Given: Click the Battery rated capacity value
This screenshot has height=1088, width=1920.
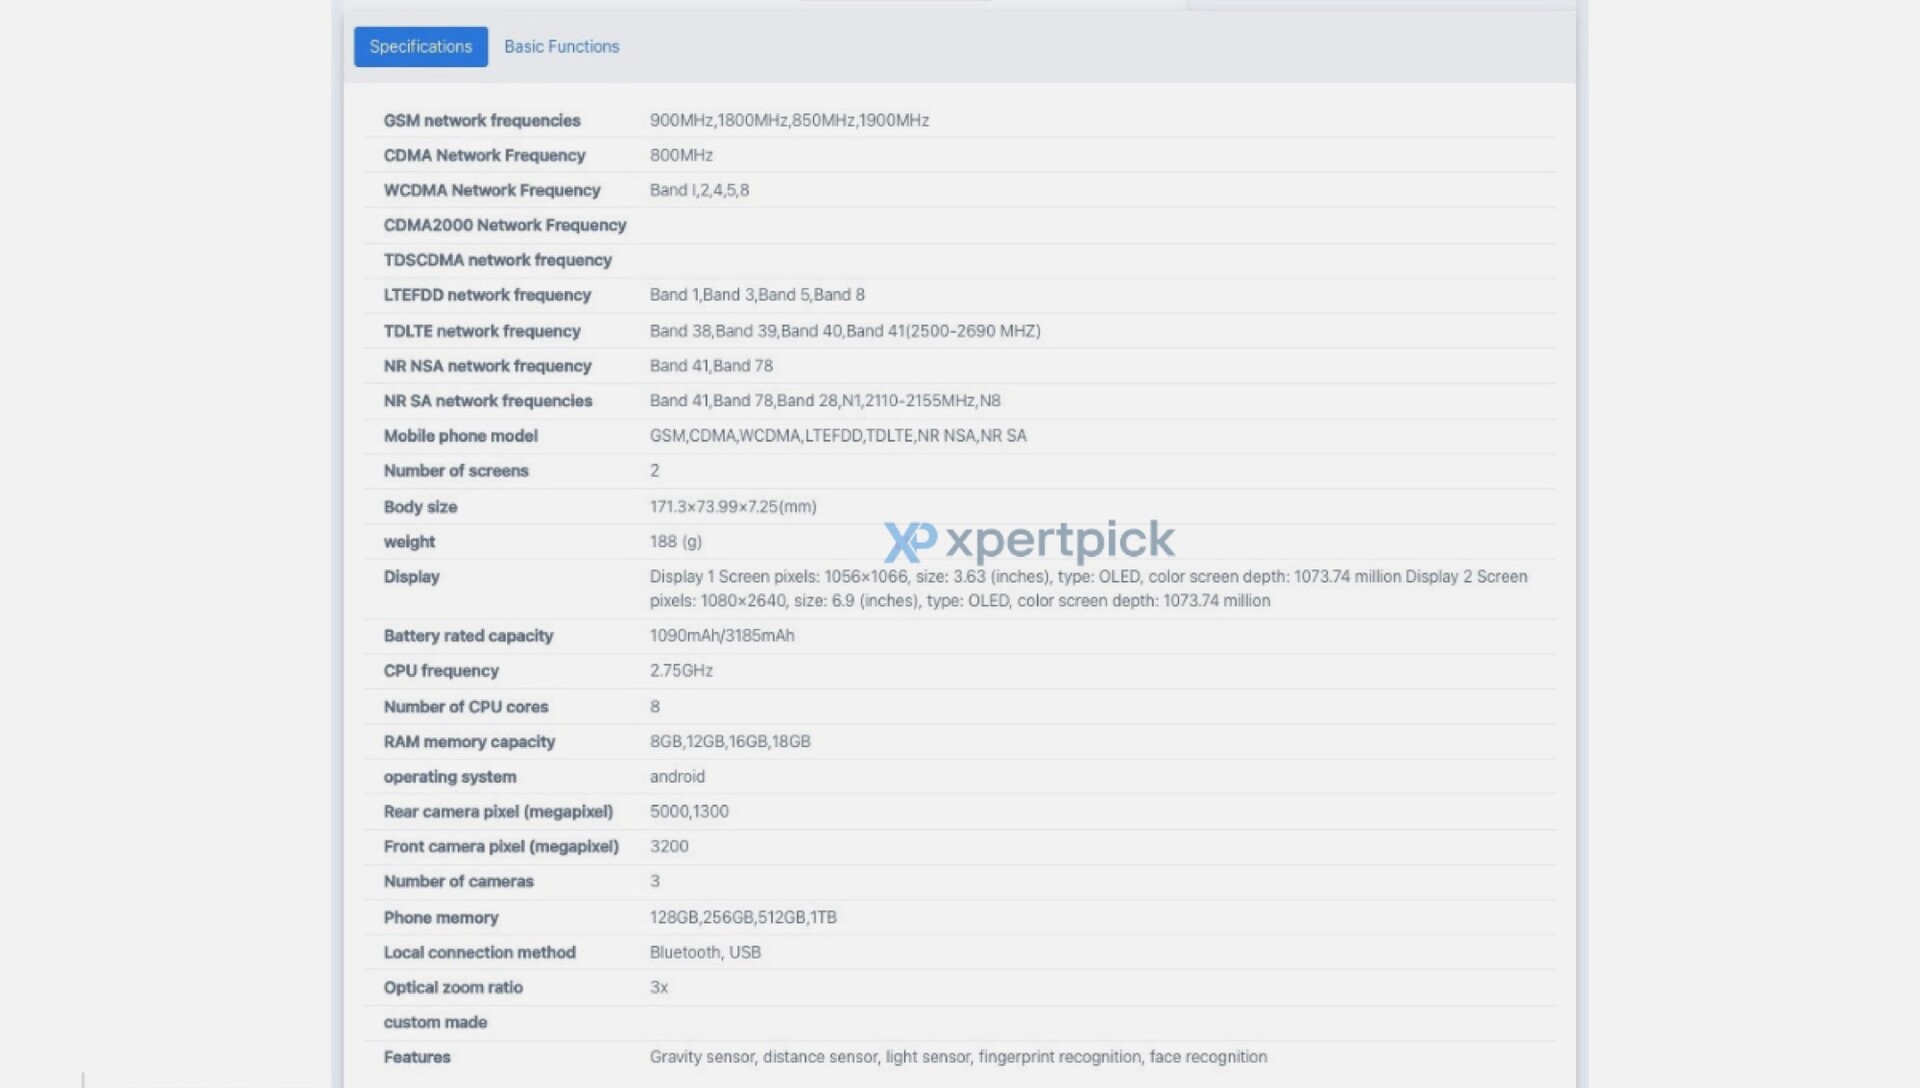Looking at the screenshot, I should [x=722, y=636].
